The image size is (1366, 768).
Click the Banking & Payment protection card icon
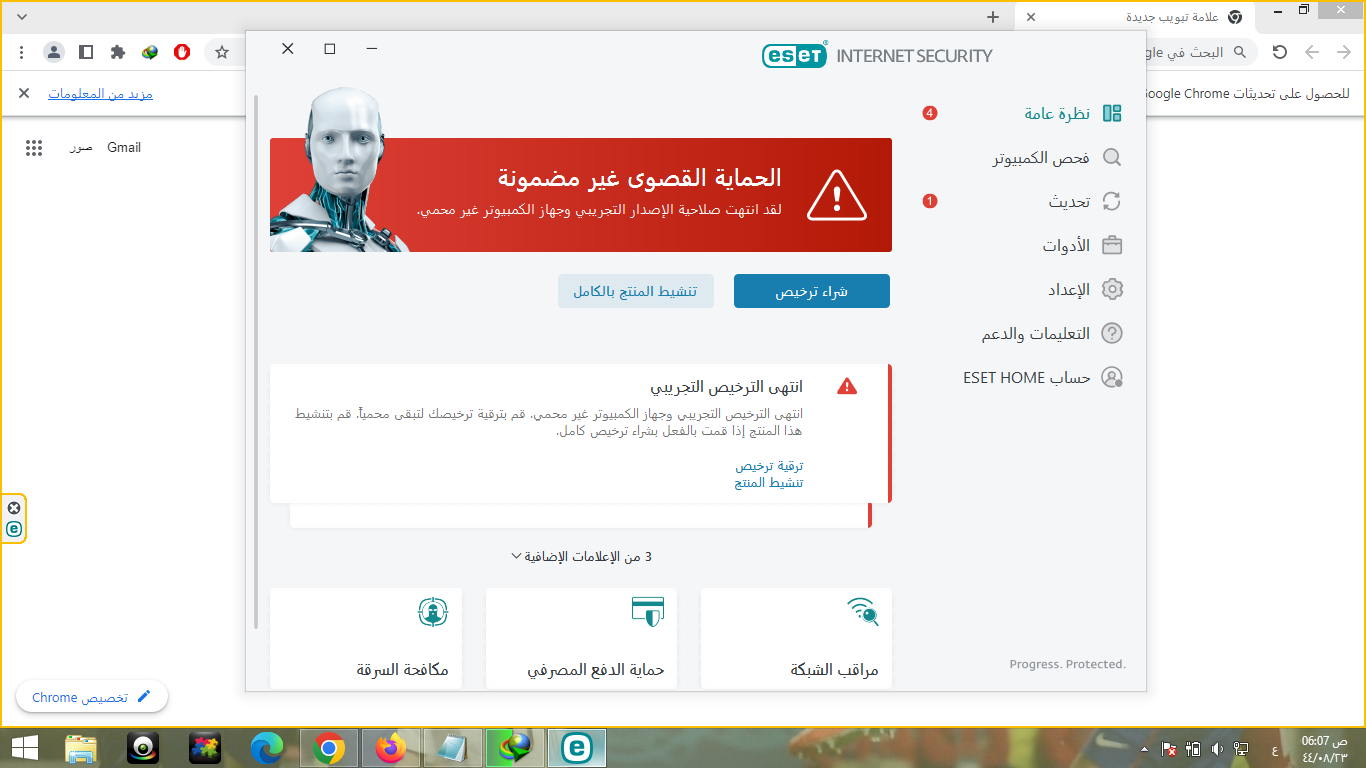coord(647,610)
